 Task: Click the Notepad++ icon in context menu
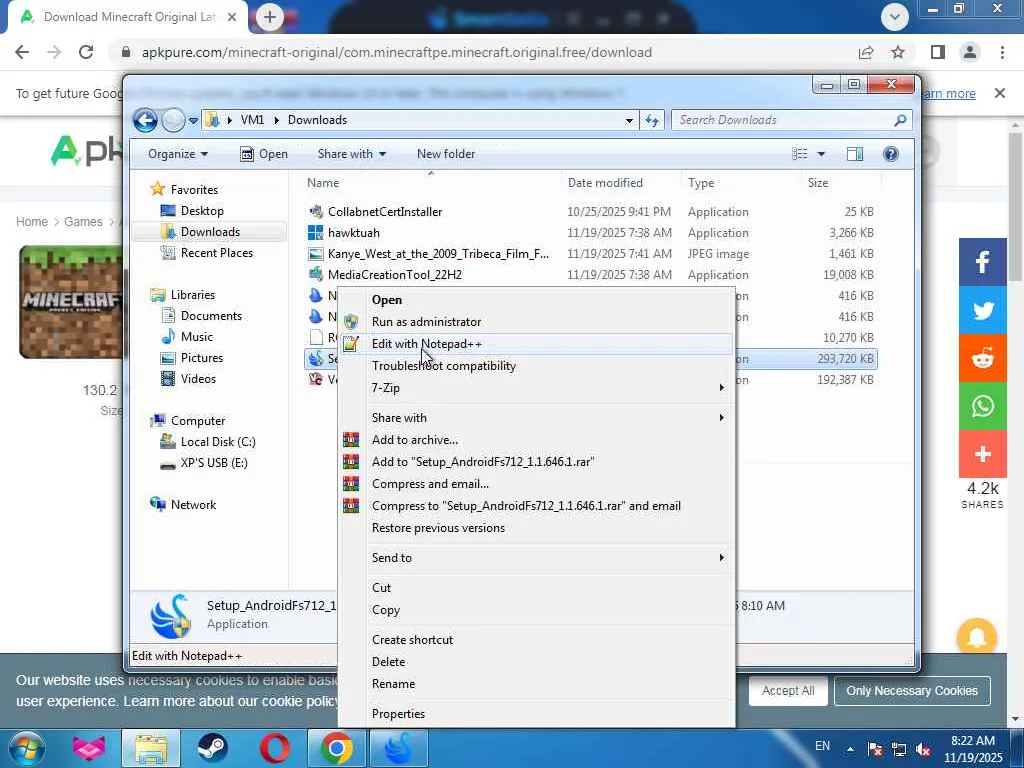point(351,344)
